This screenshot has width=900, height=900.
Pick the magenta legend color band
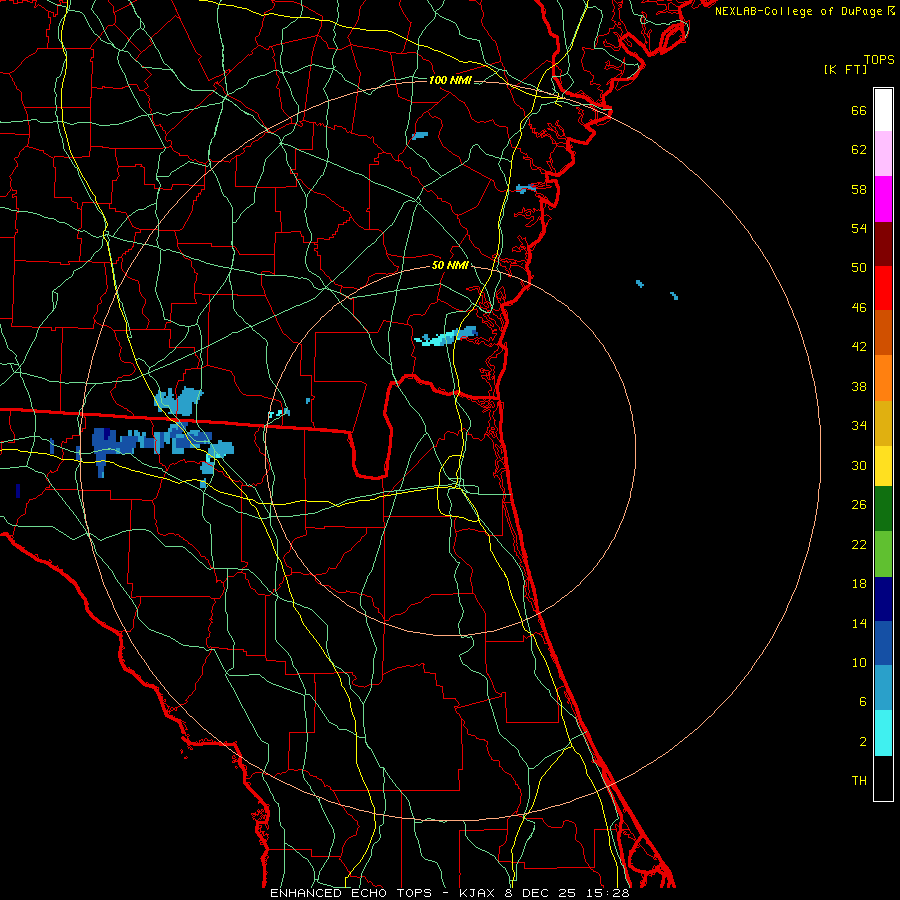coord(883,199)
